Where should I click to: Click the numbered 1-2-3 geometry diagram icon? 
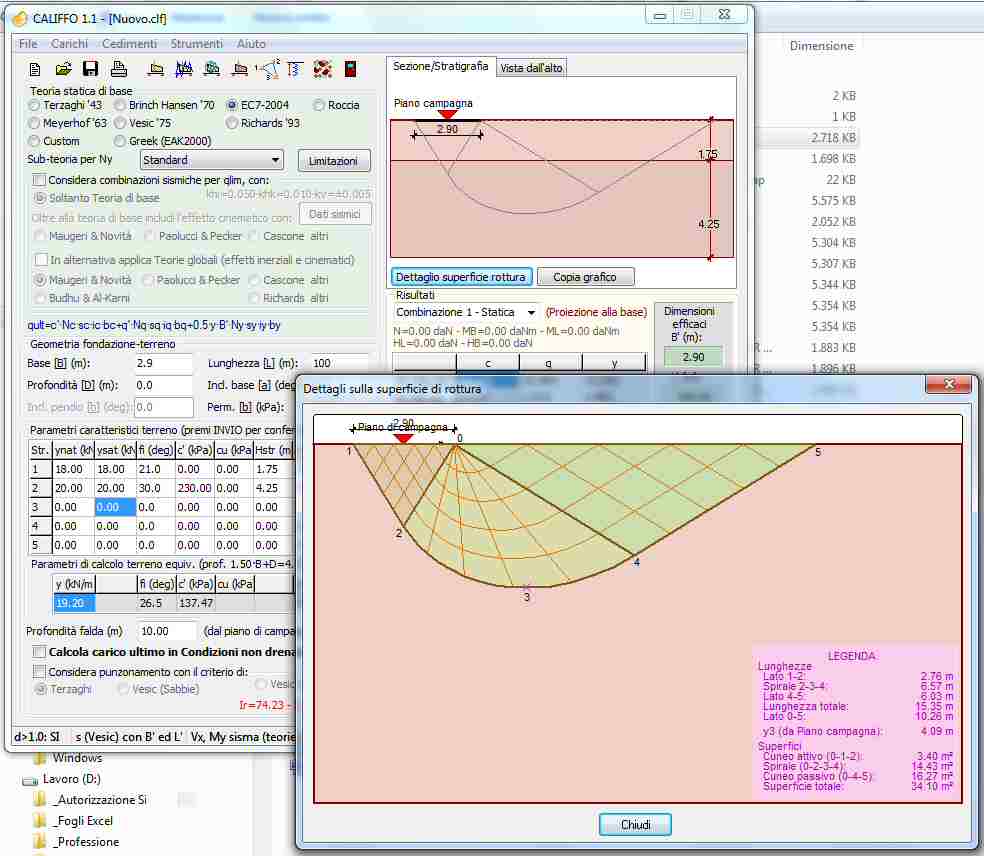click(269, 69)
